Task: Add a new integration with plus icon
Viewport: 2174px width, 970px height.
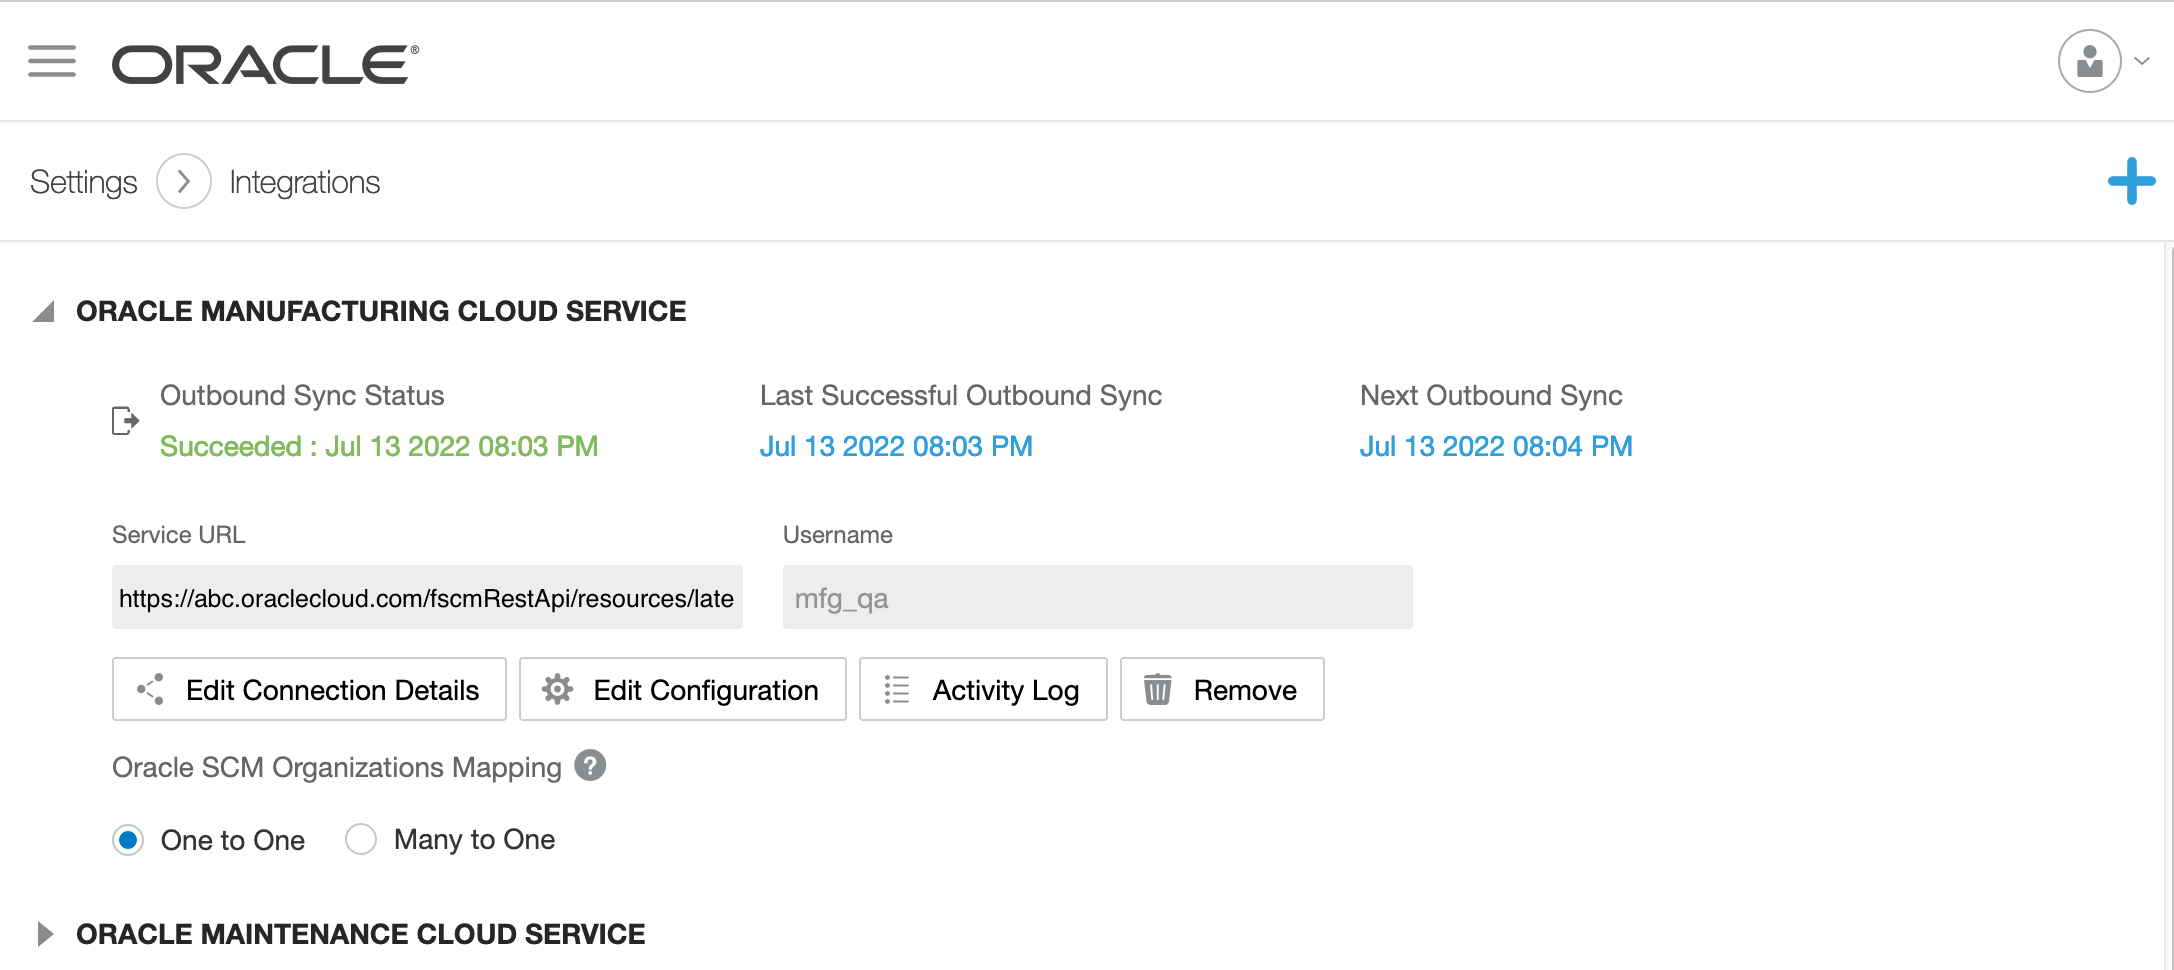Action: (x=2132, y=181)
